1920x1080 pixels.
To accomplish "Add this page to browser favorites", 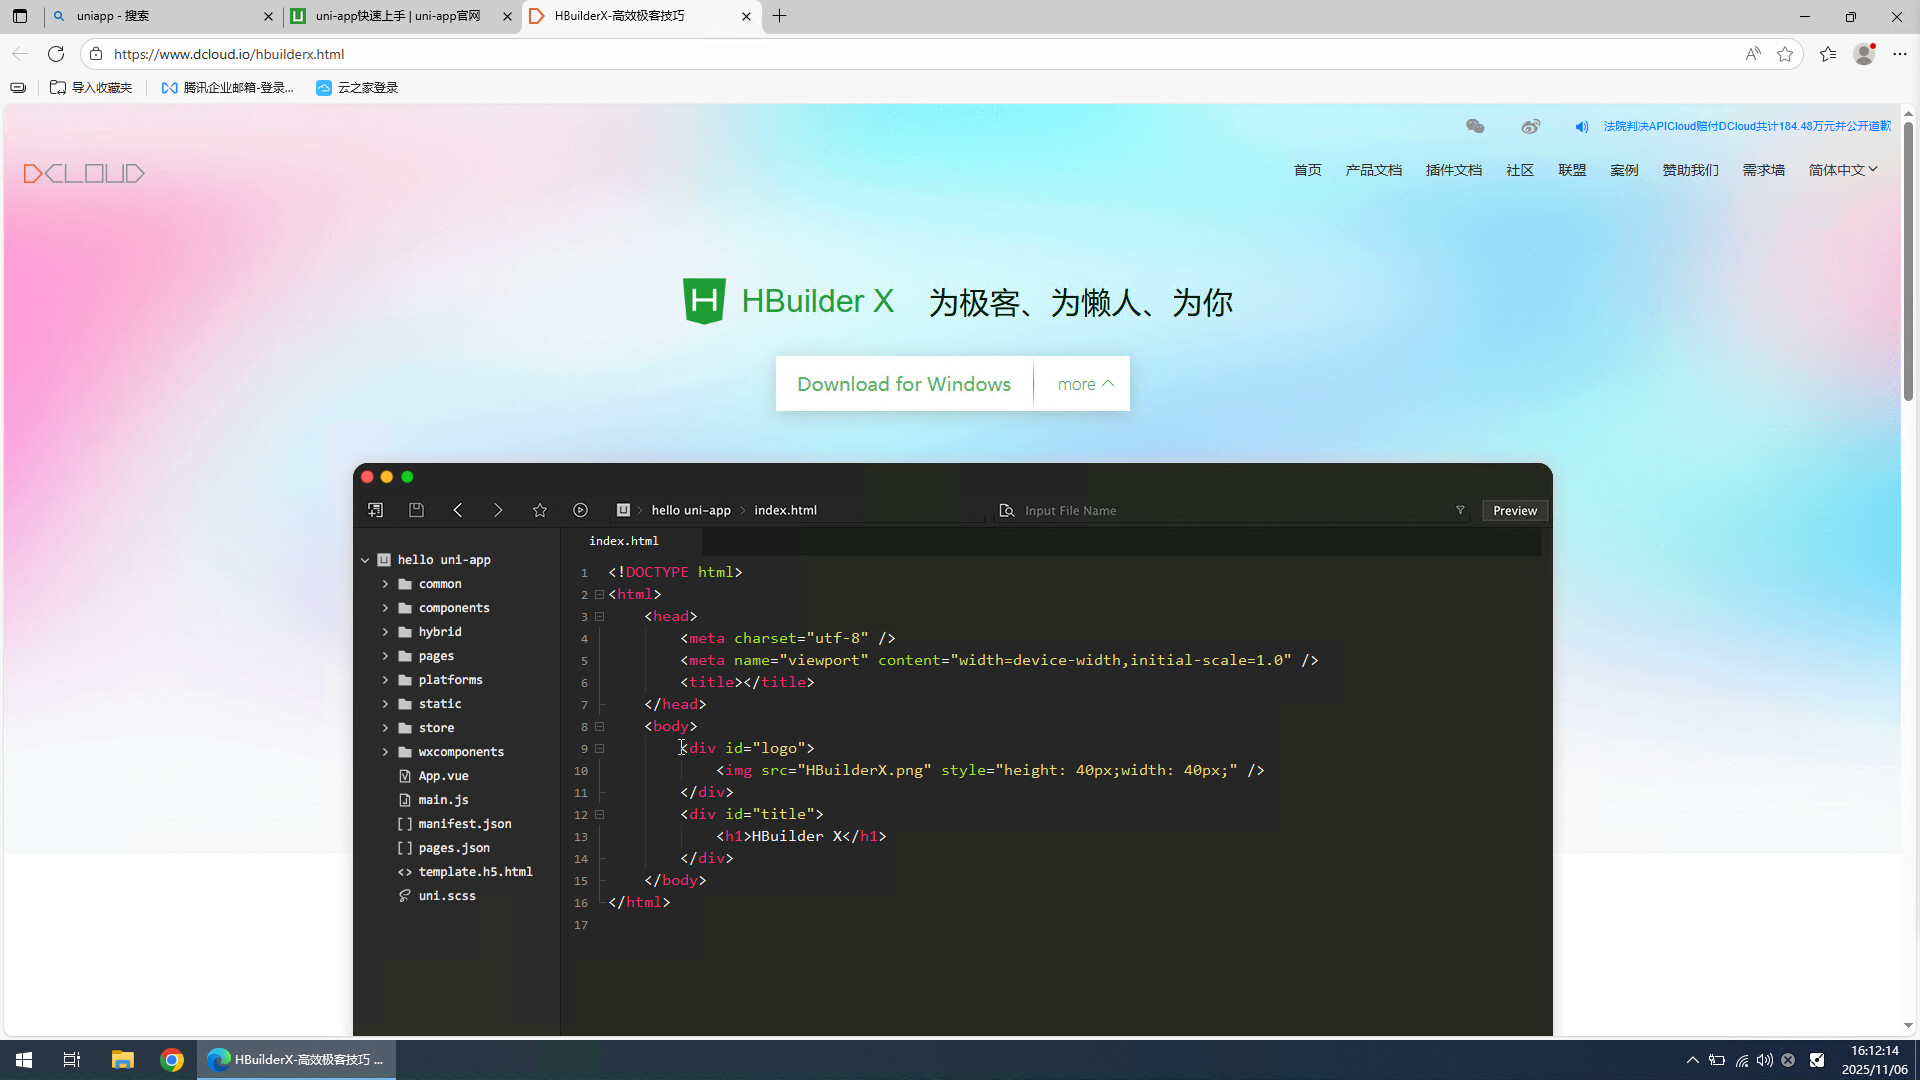I will tap(1785, 54).
